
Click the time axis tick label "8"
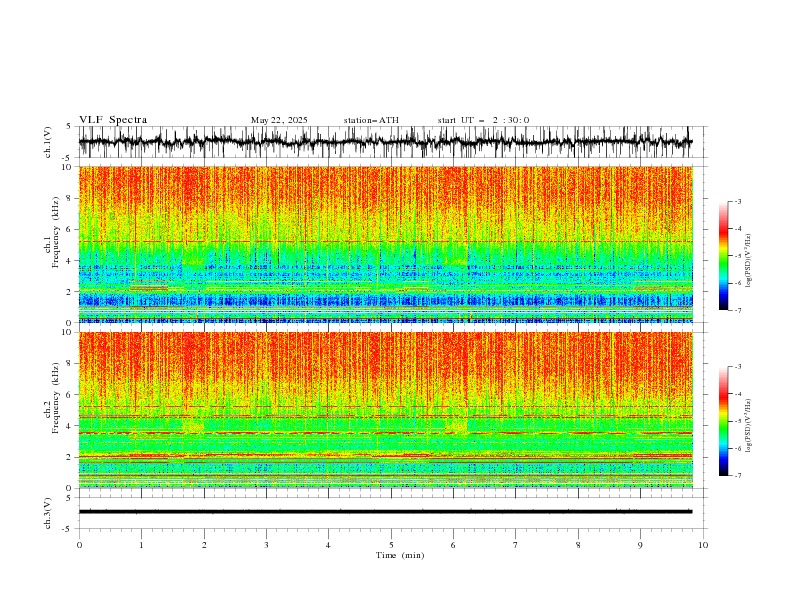click(x=578, y=545)
